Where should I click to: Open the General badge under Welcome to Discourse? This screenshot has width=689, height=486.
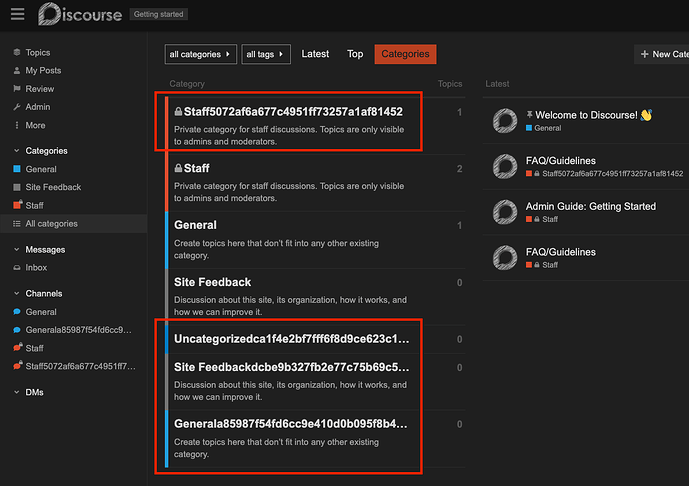544,128
